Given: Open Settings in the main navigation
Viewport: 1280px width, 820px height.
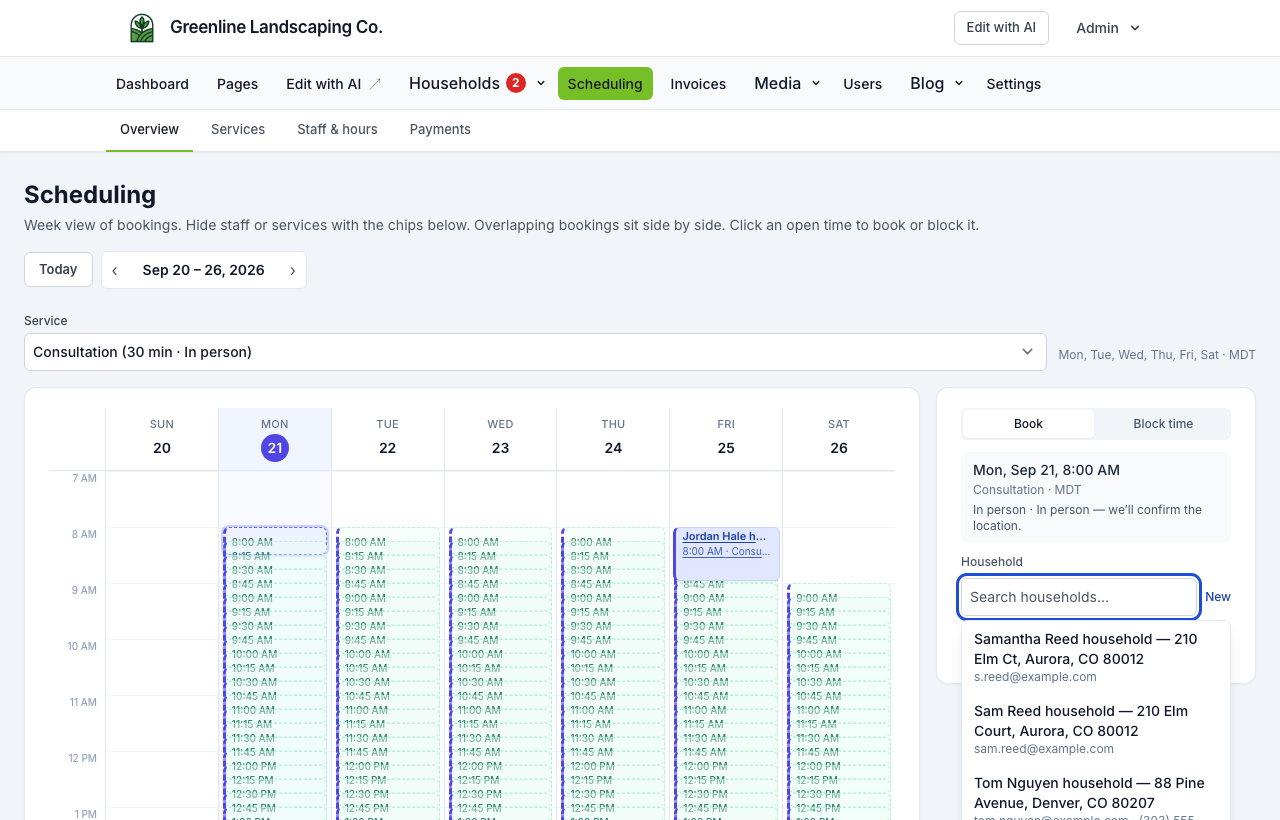Looking at the screenshot, I should tap(1014, 84).
